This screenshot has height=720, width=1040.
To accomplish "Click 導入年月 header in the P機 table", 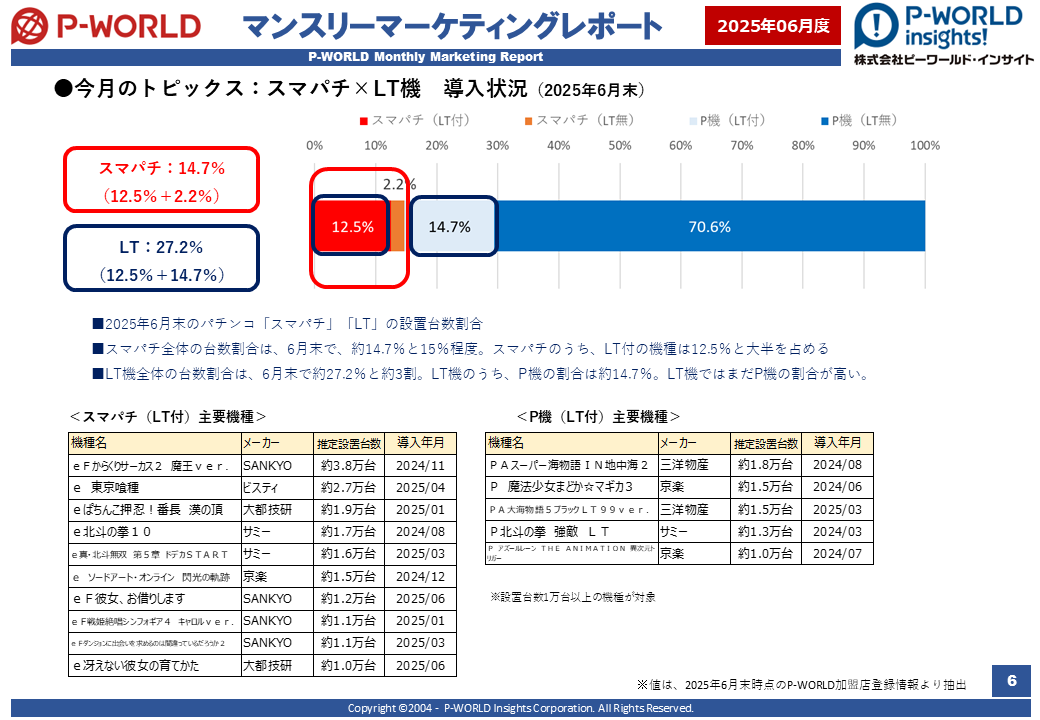I will 837,443.
